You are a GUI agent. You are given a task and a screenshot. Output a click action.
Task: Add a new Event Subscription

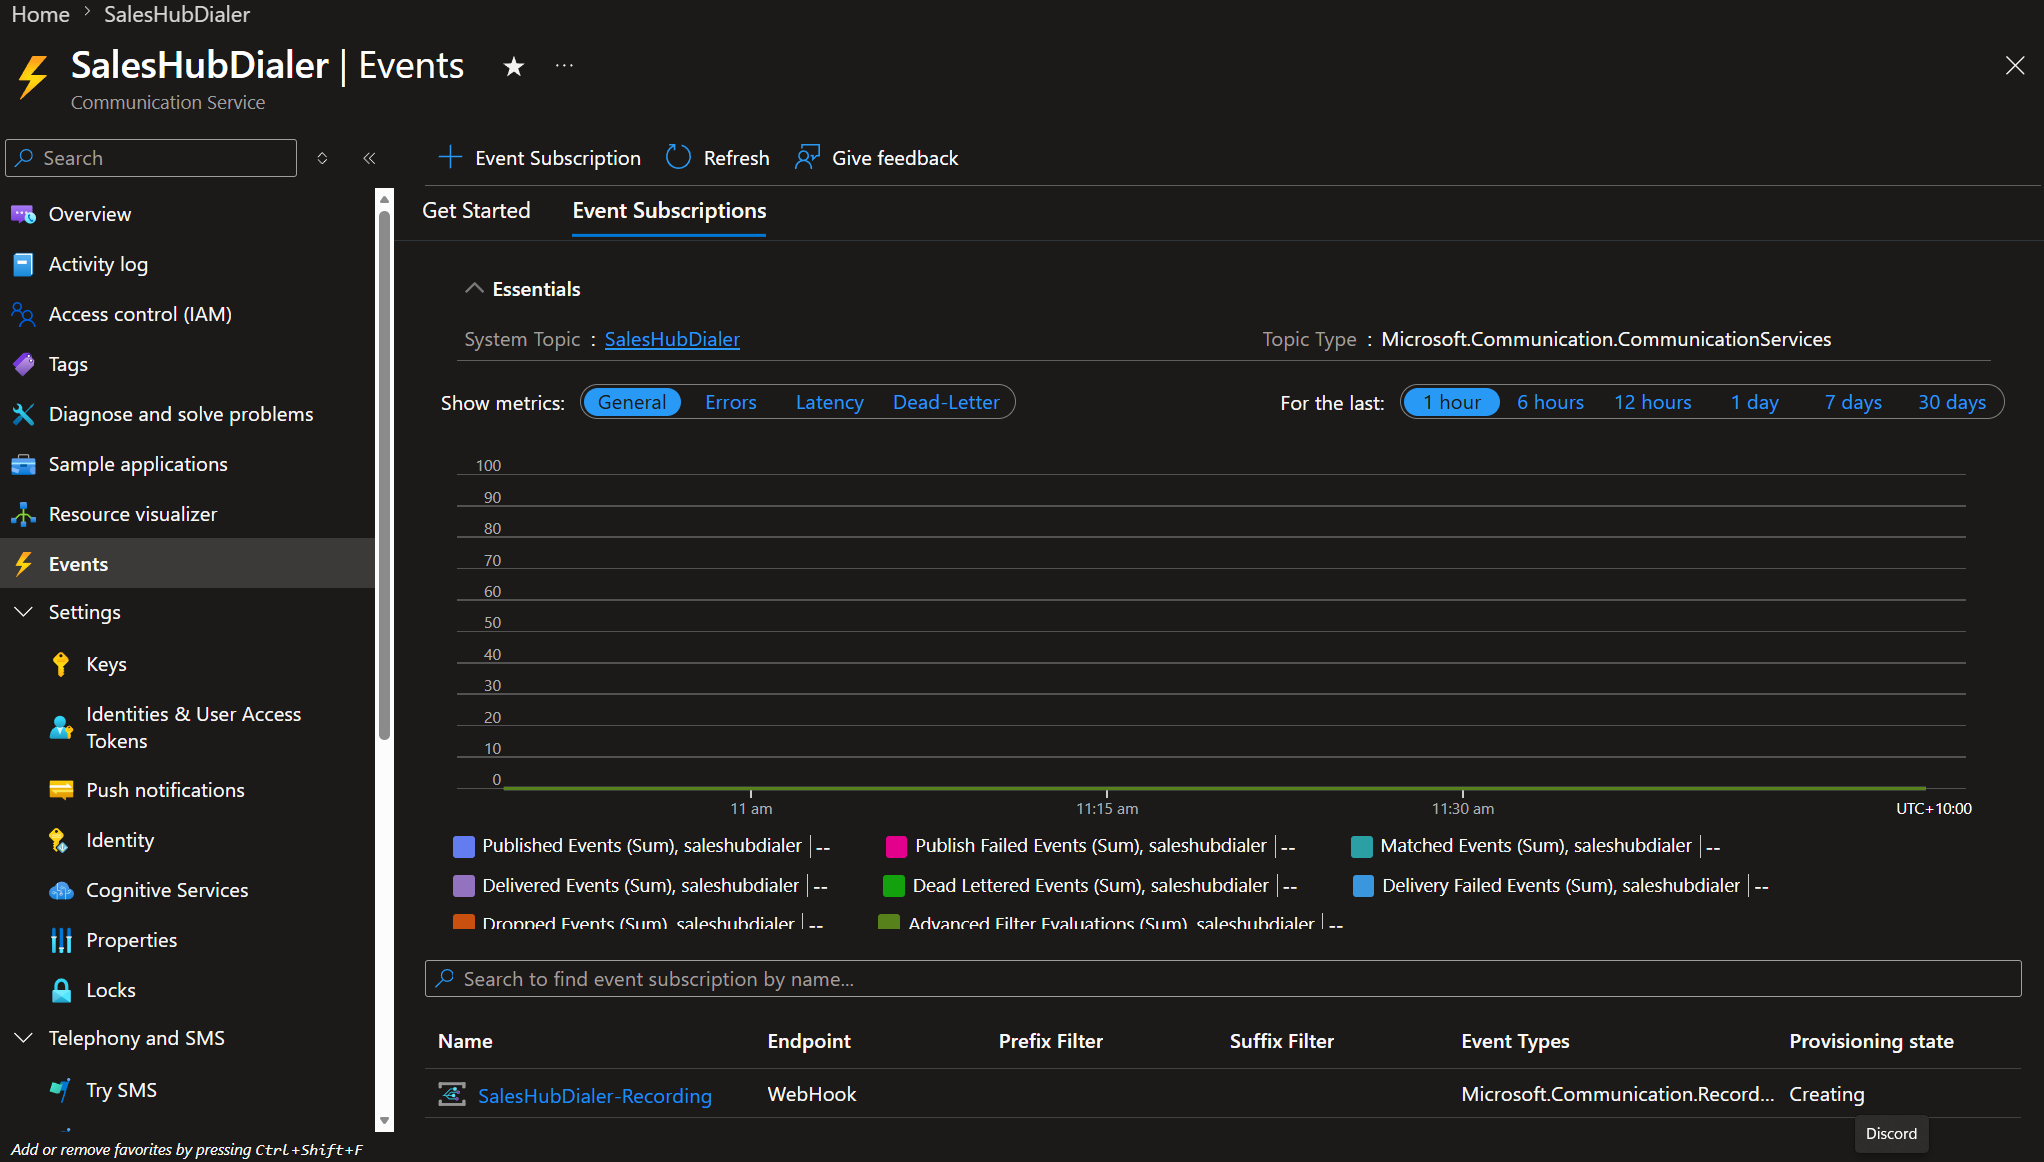(540, 157)
